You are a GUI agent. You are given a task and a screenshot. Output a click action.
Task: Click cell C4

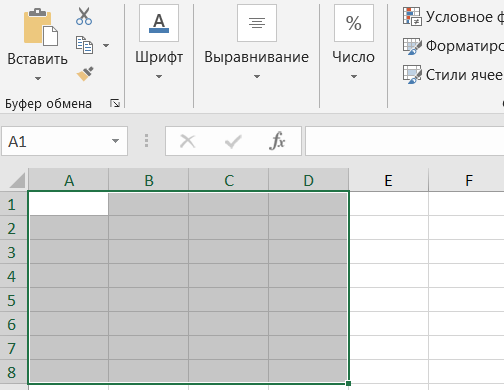click(229, 276)
